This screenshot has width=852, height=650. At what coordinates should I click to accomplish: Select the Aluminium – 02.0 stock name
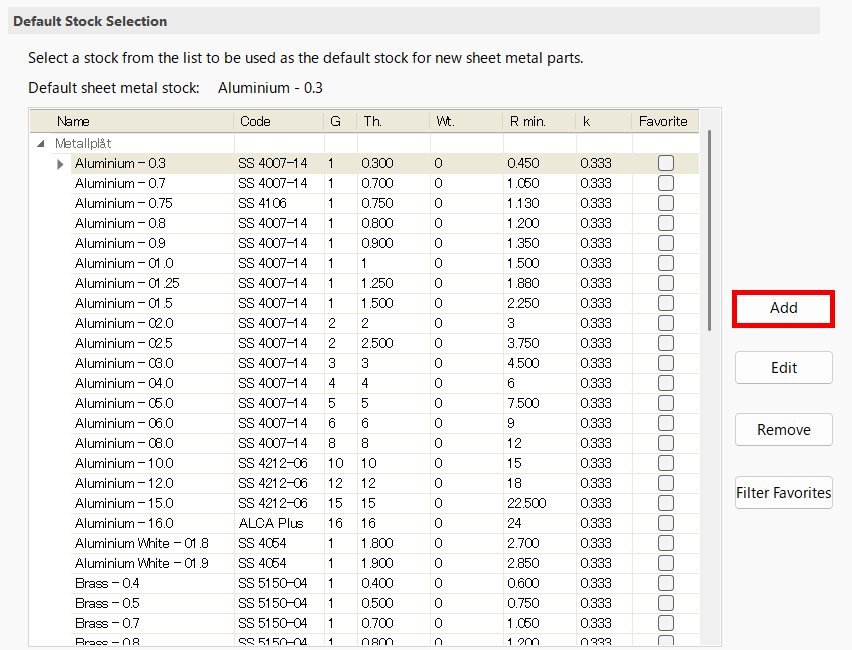124,323
